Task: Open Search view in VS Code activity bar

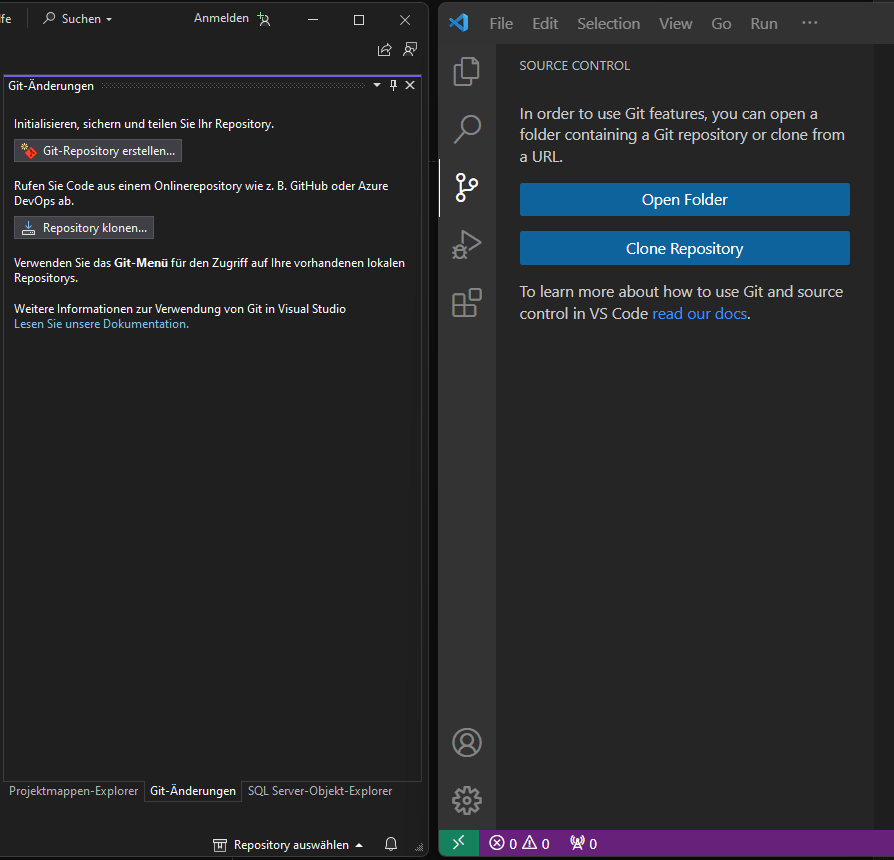Action: point(467,129)
